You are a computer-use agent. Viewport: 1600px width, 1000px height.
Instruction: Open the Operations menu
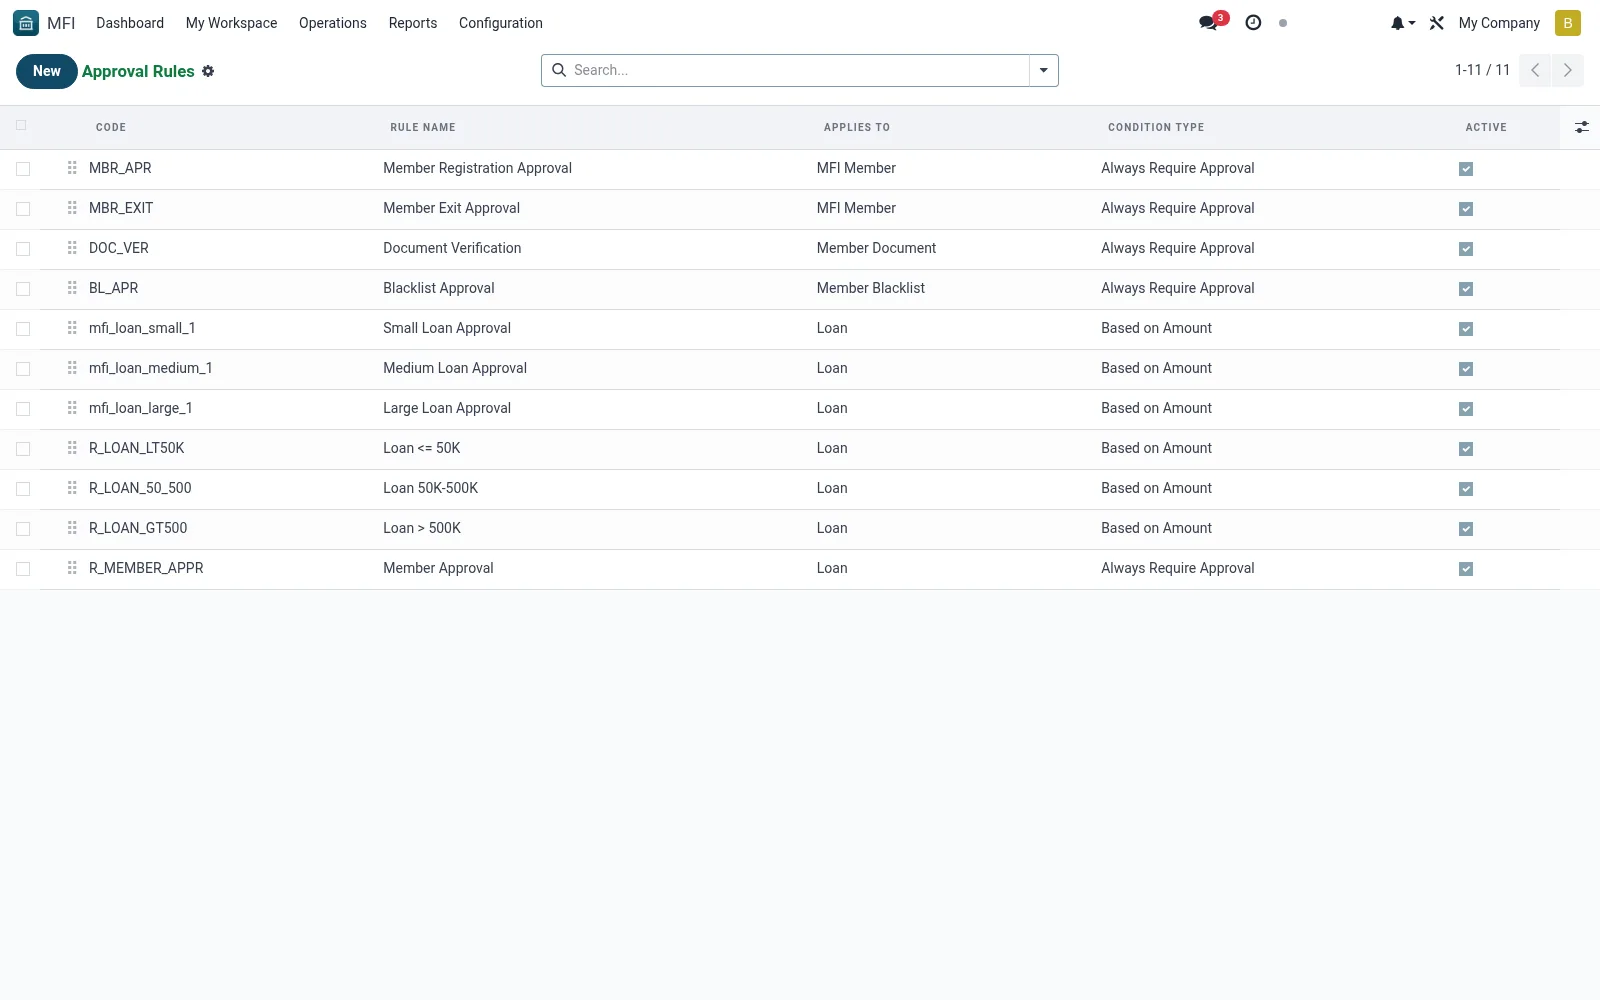[x=333, y=23]
